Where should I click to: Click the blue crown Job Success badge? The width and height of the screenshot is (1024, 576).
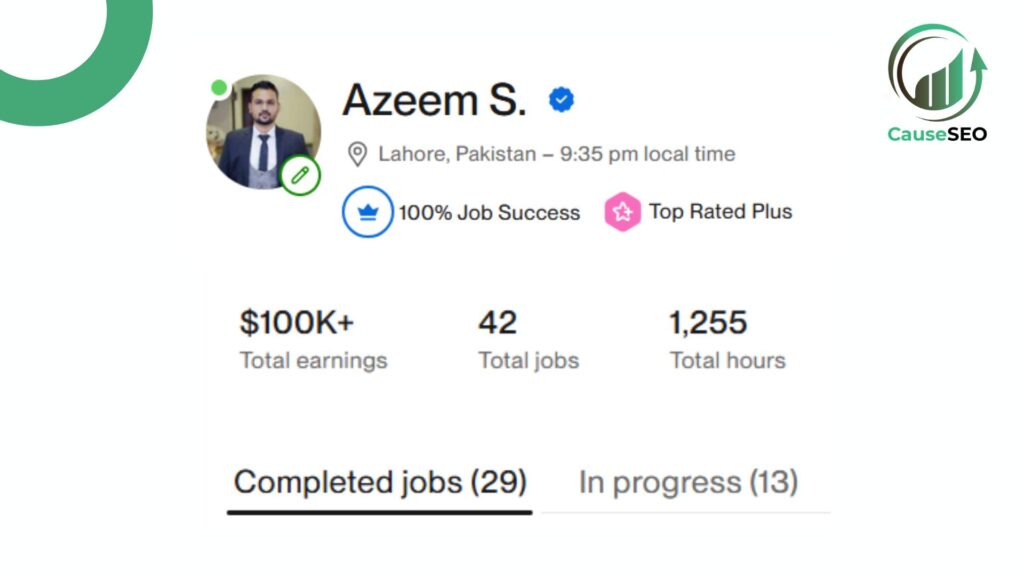coord(368,212)
